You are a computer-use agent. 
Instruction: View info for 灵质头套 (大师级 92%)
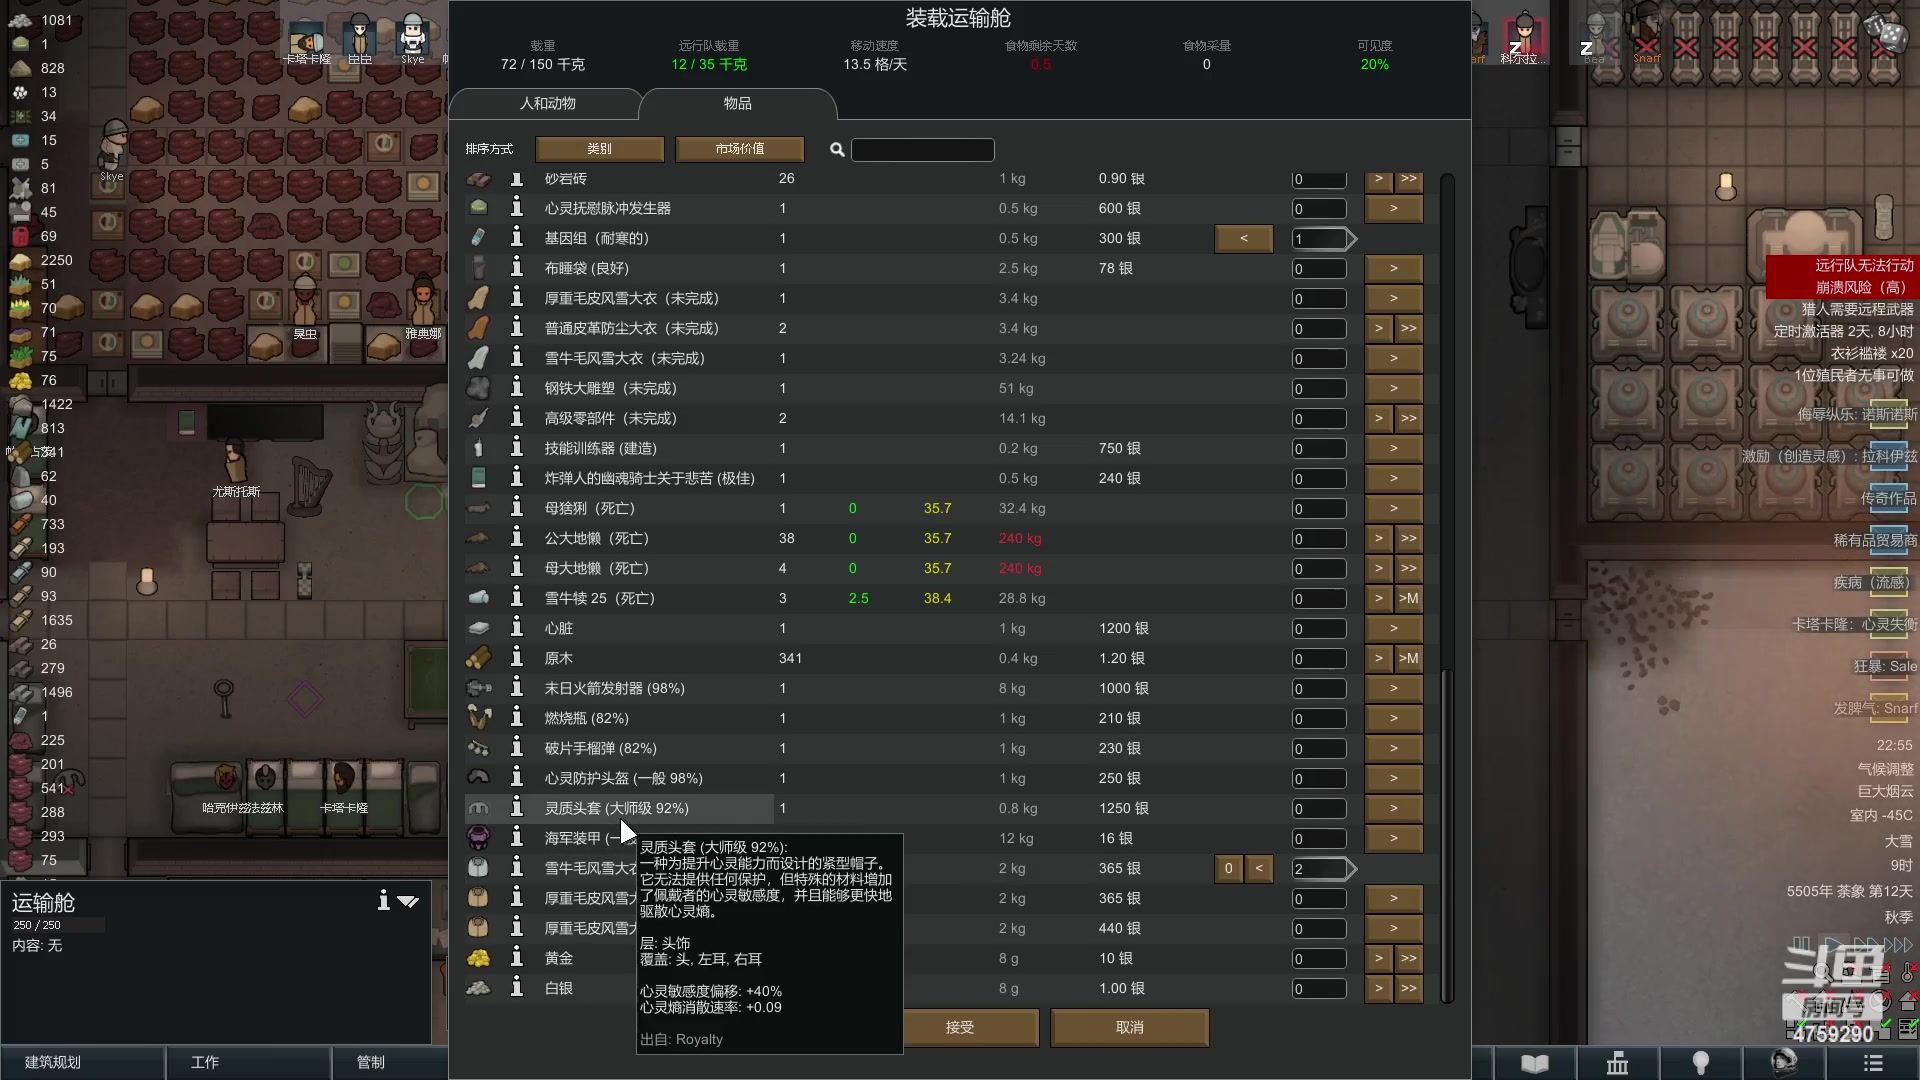click(516, 808)
